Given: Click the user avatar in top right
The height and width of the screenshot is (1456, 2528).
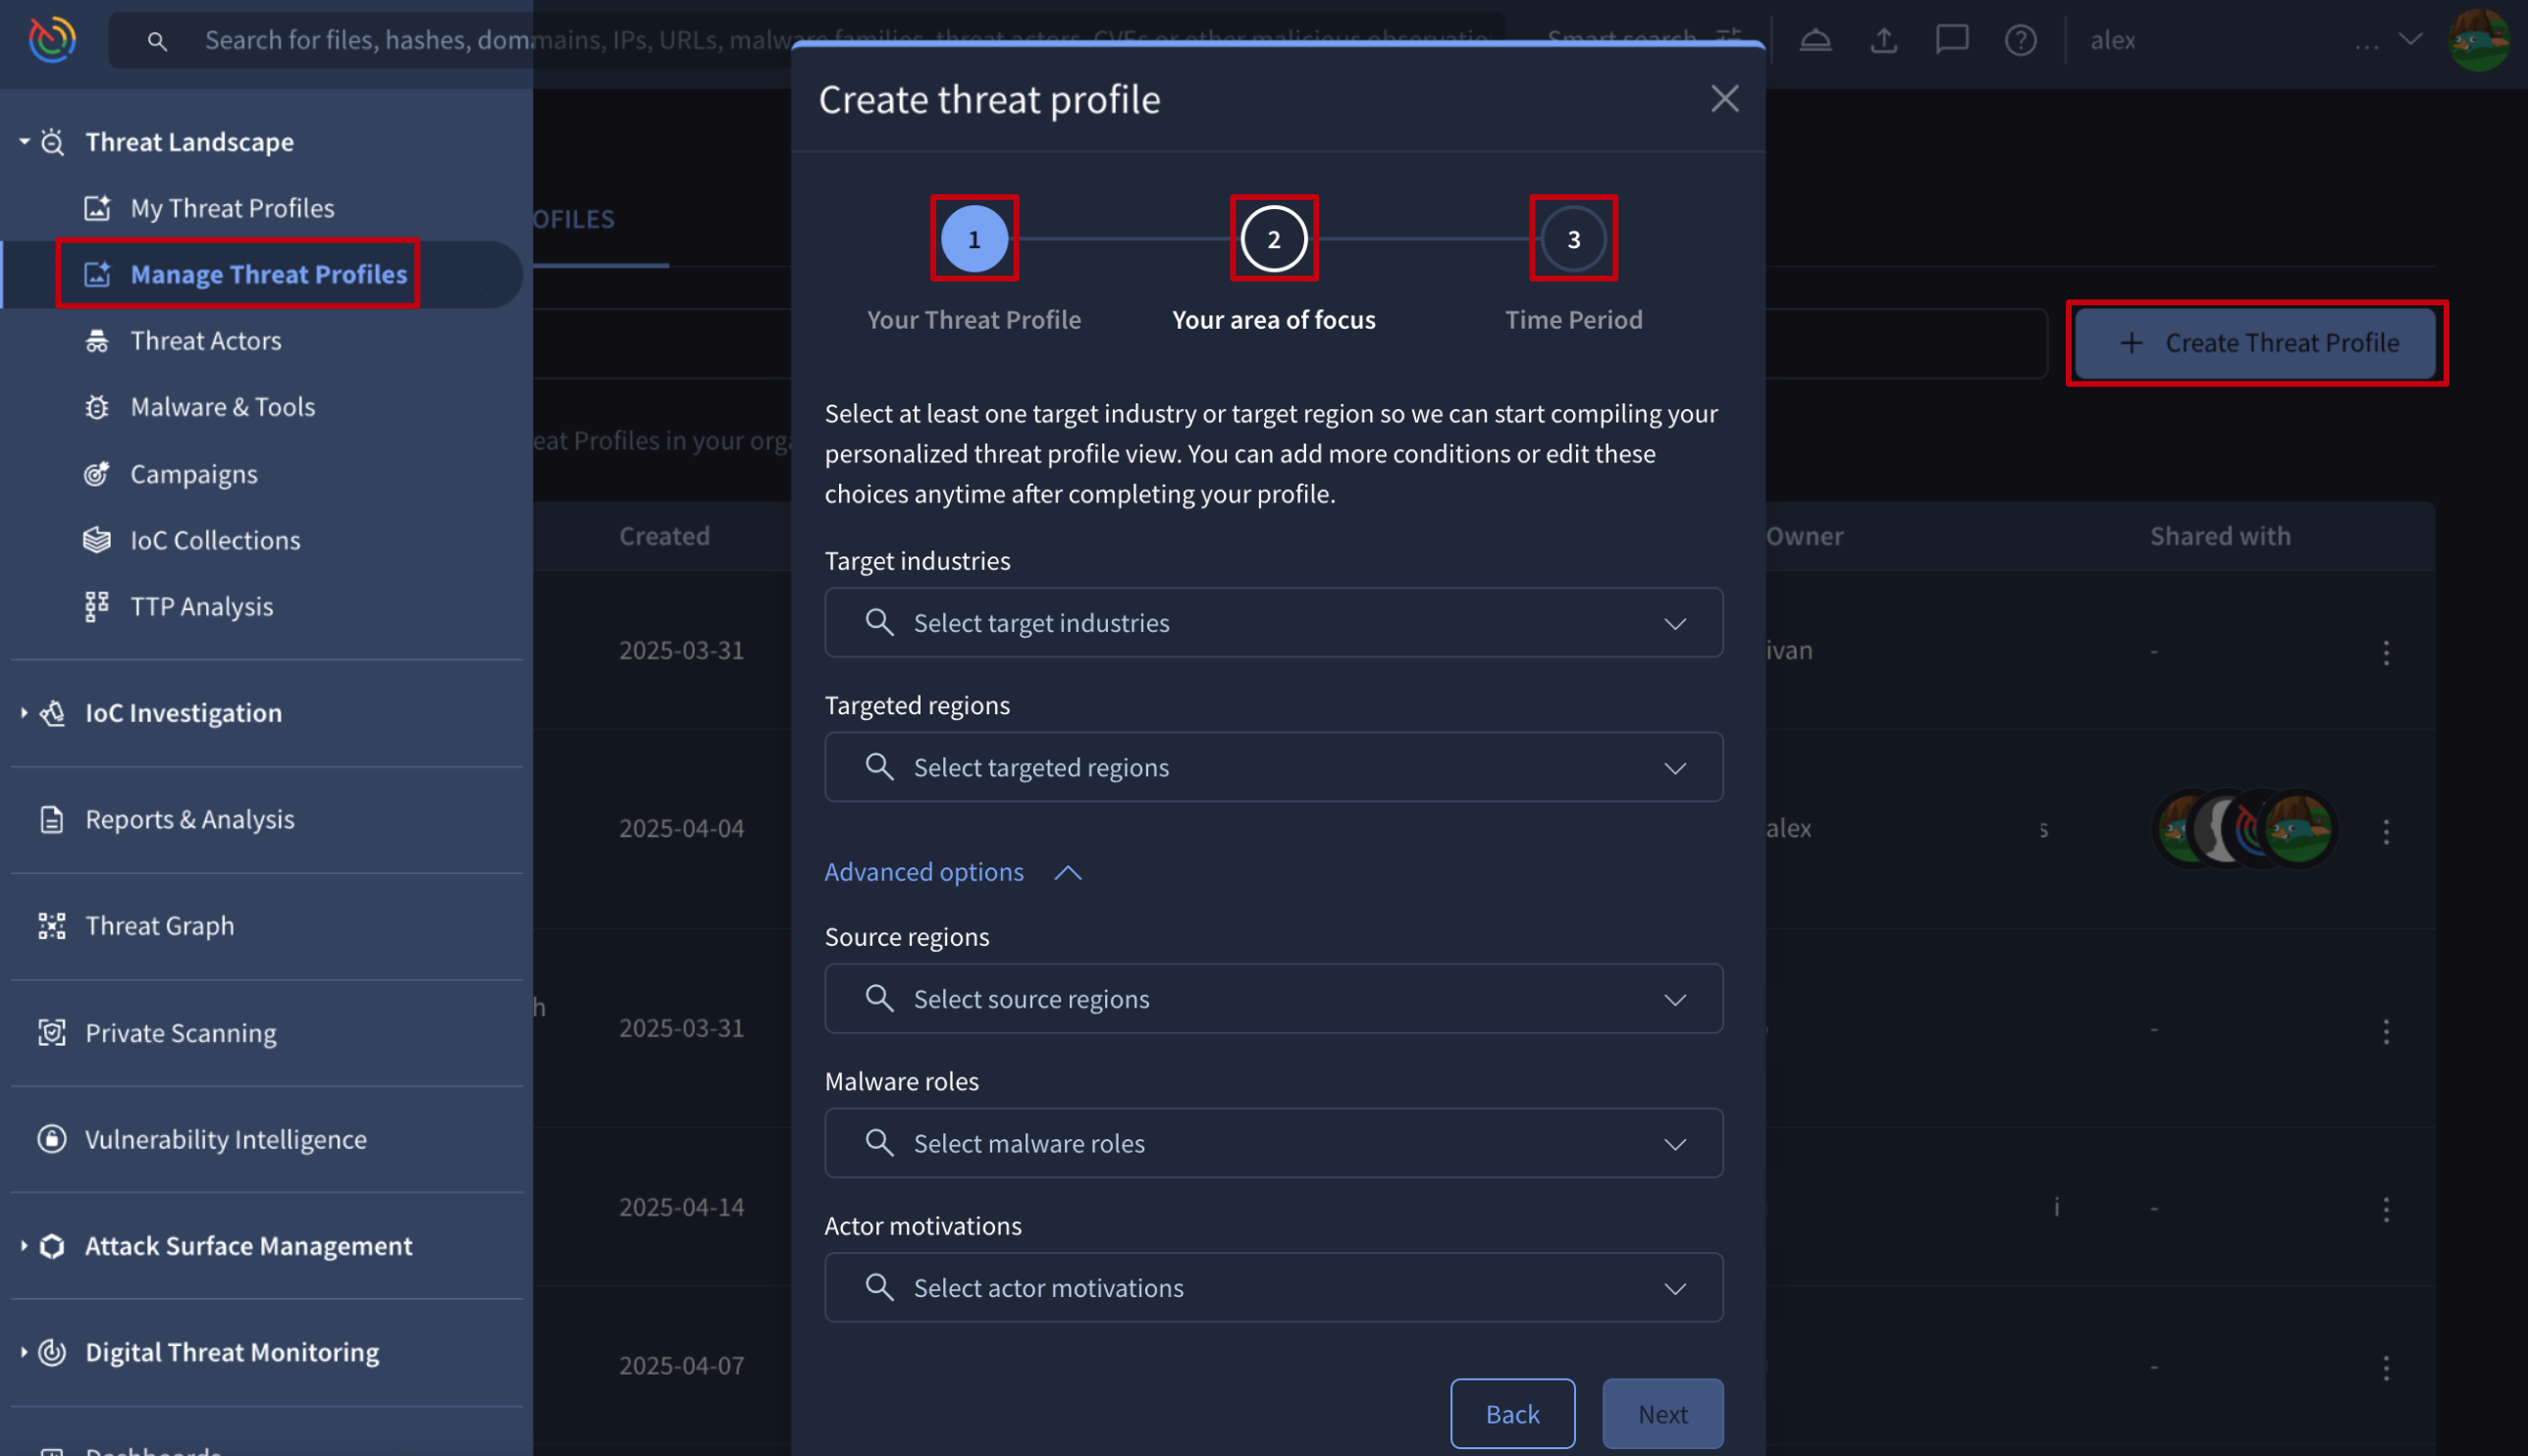Looking at the screenshot, I should click(2479, 40).
